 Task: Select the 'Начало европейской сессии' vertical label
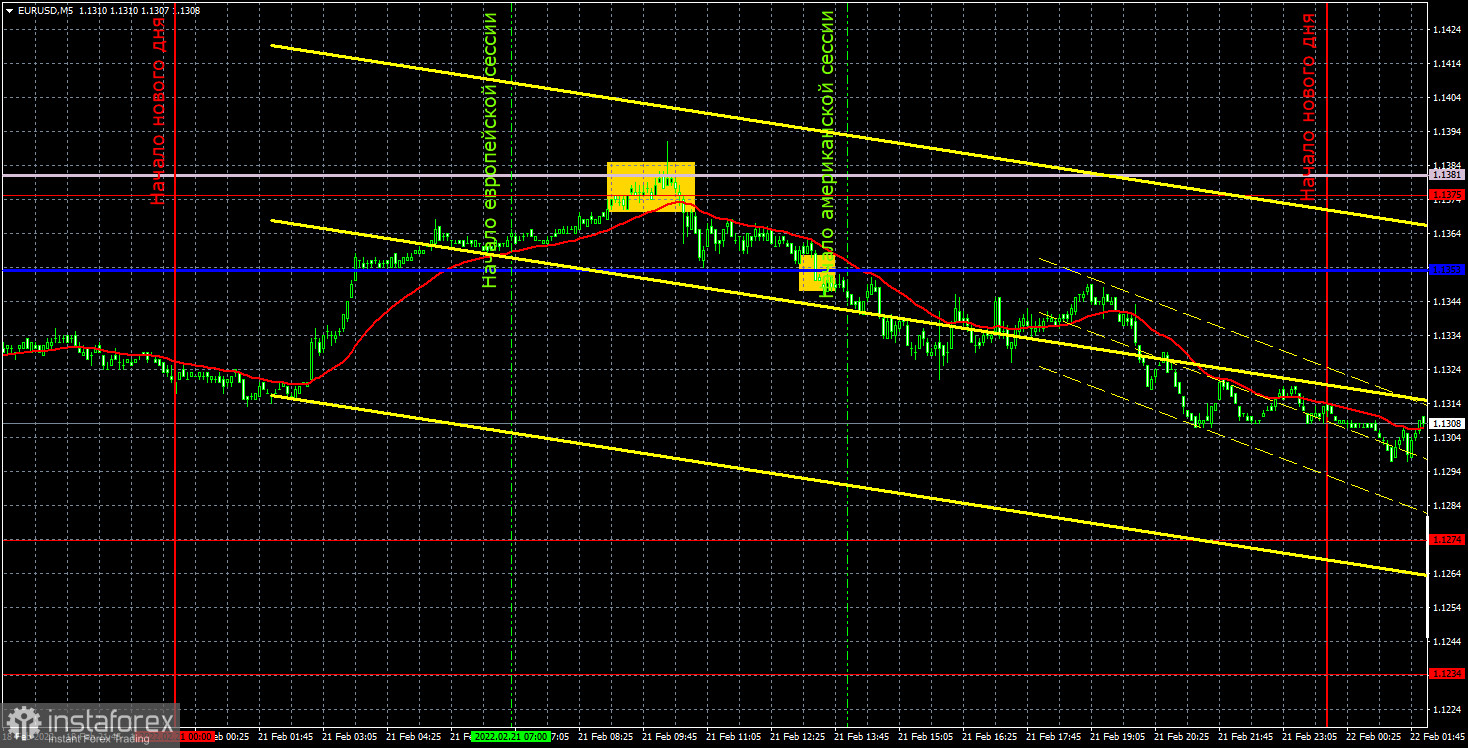[x=489, y=150]
